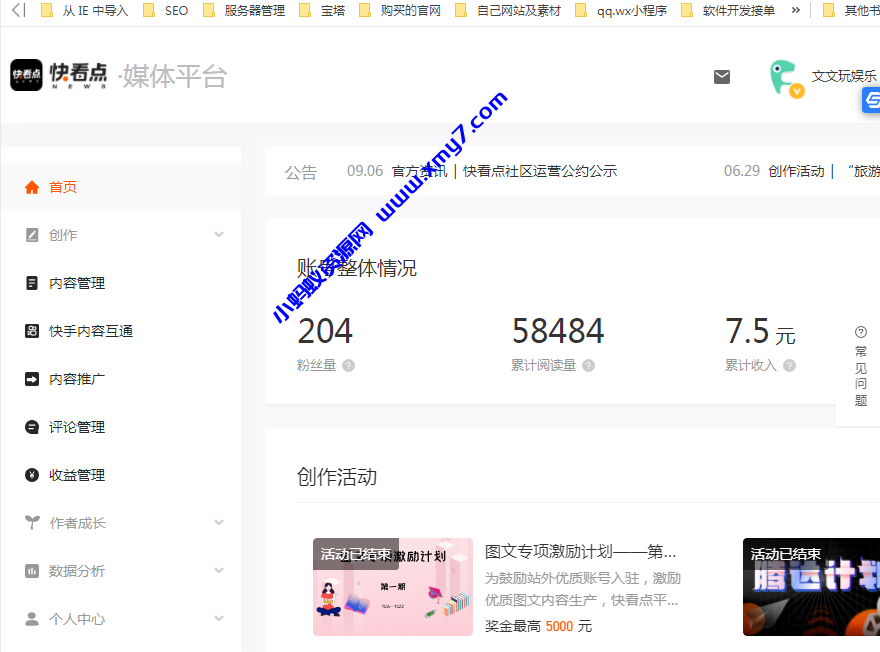Select the 数据分析 chart icon

tap(30, 570)
